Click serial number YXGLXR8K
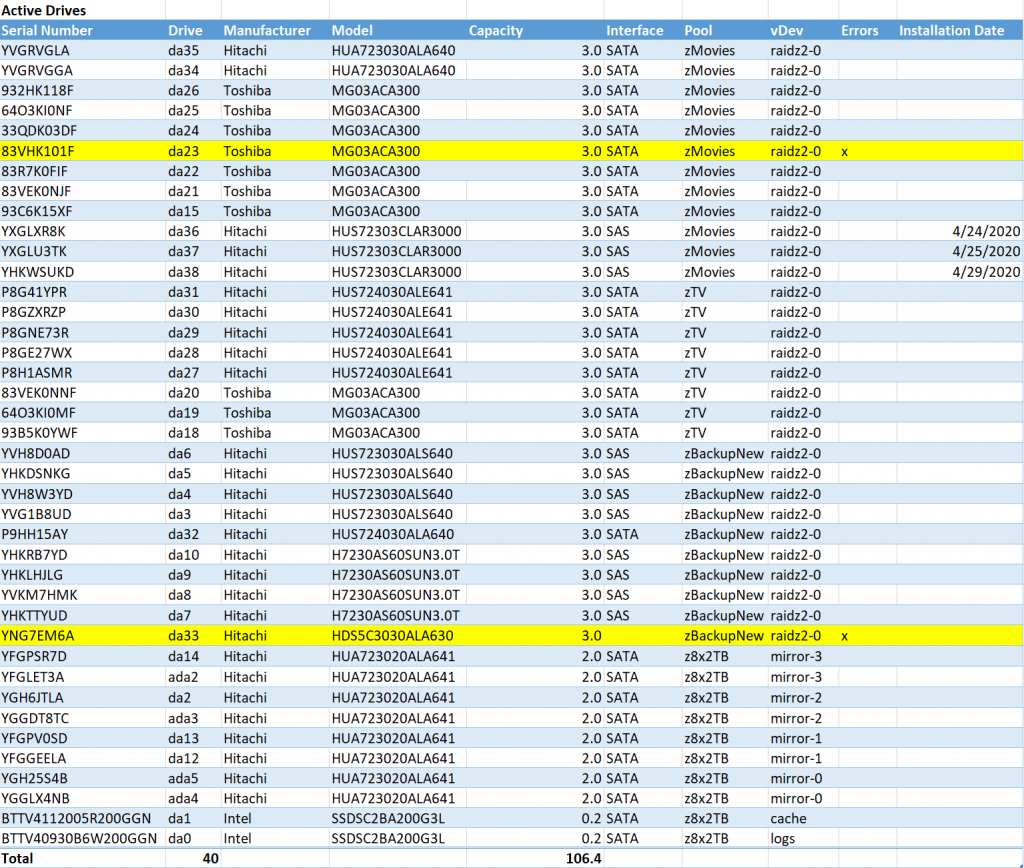 pyautogui.click(x=33, y=232)
